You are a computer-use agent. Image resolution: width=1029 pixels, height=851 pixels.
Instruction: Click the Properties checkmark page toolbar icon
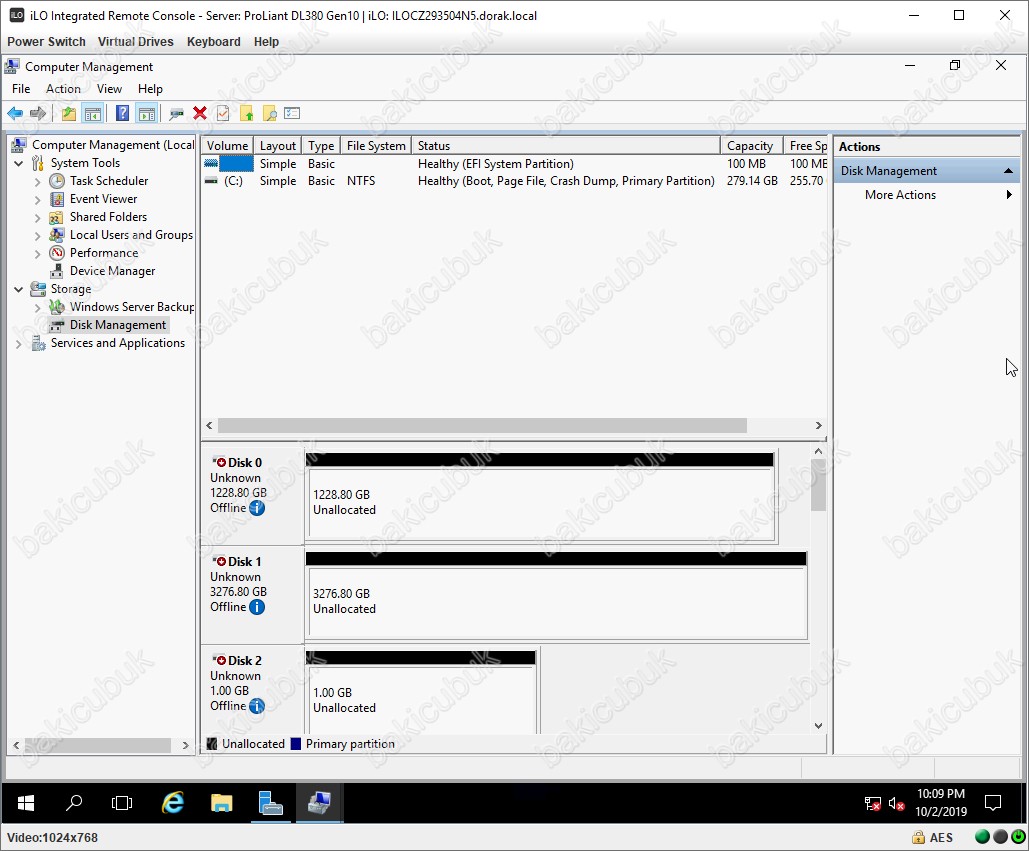point(223,114)
